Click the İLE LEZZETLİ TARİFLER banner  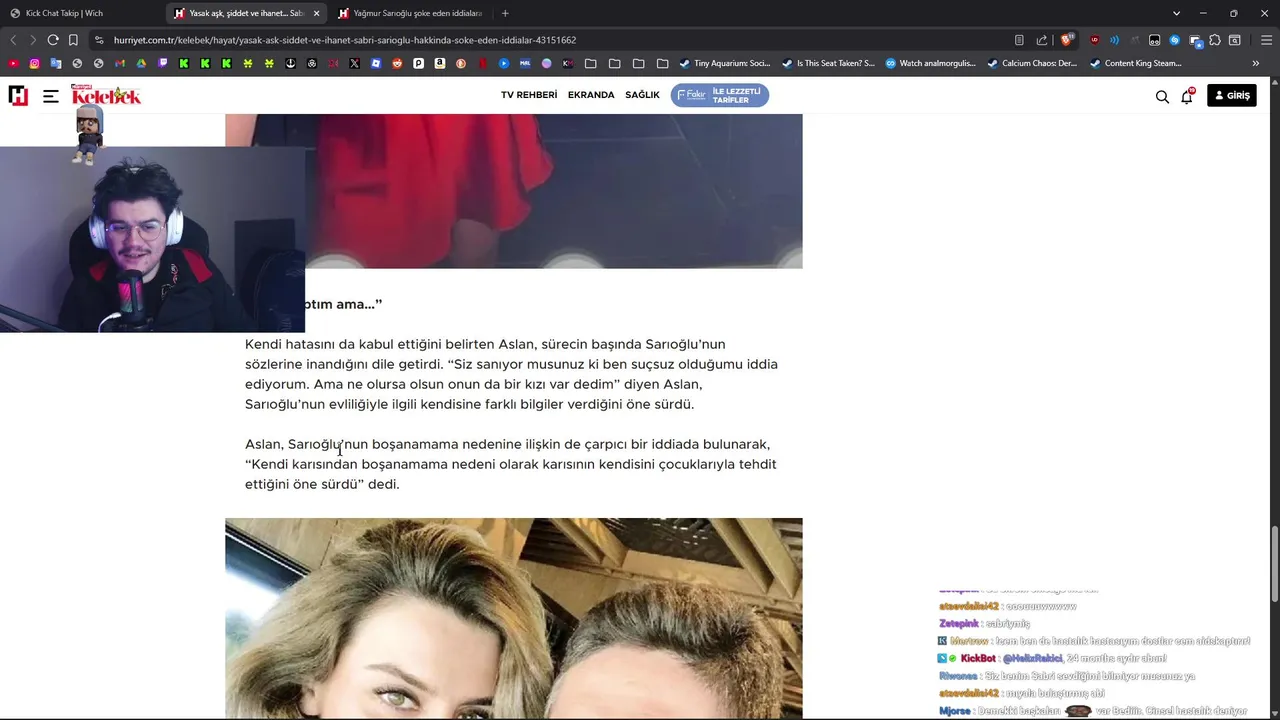[719, 95]
